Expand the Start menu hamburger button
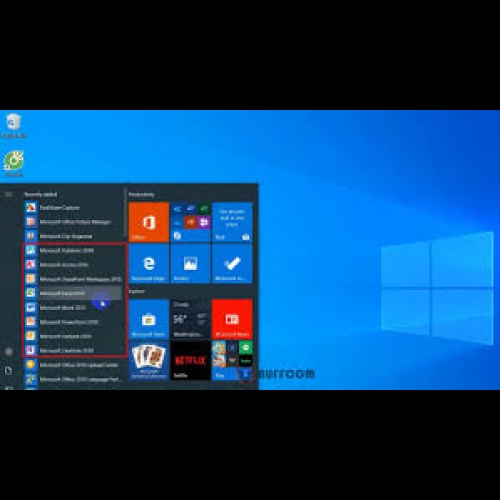500x500 pixels. point(9,194)
